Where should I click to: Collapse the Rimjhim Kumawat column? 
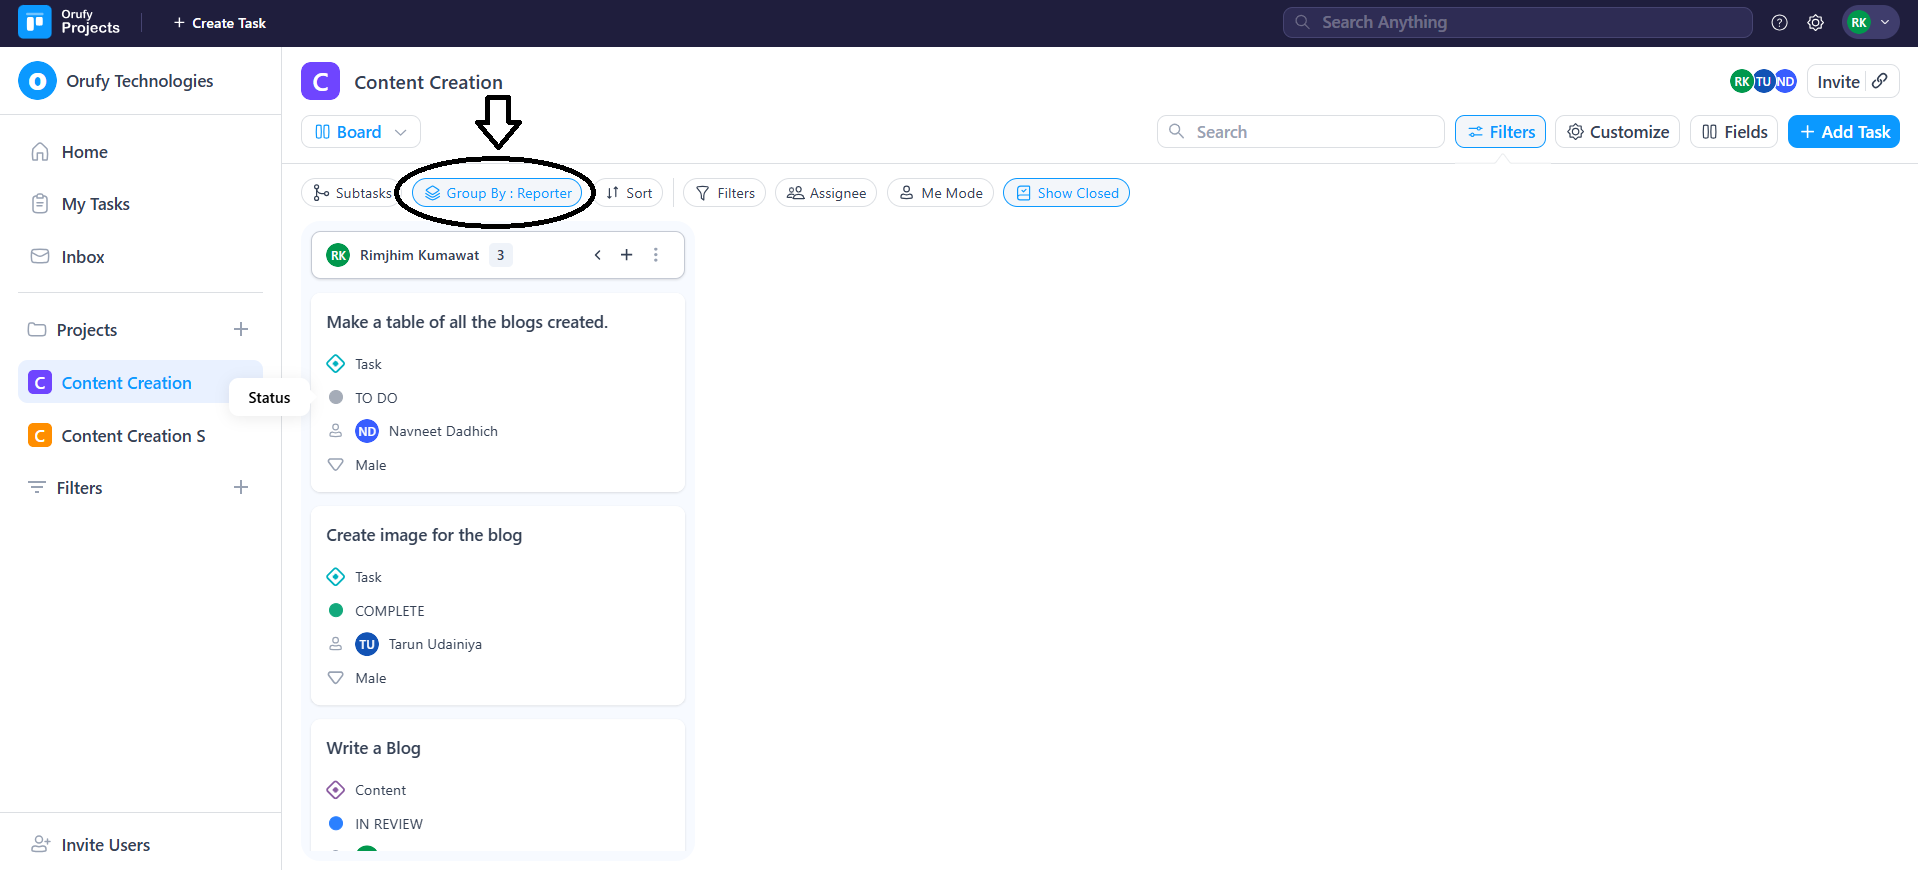pyautogui.click(x=597, y=255)
